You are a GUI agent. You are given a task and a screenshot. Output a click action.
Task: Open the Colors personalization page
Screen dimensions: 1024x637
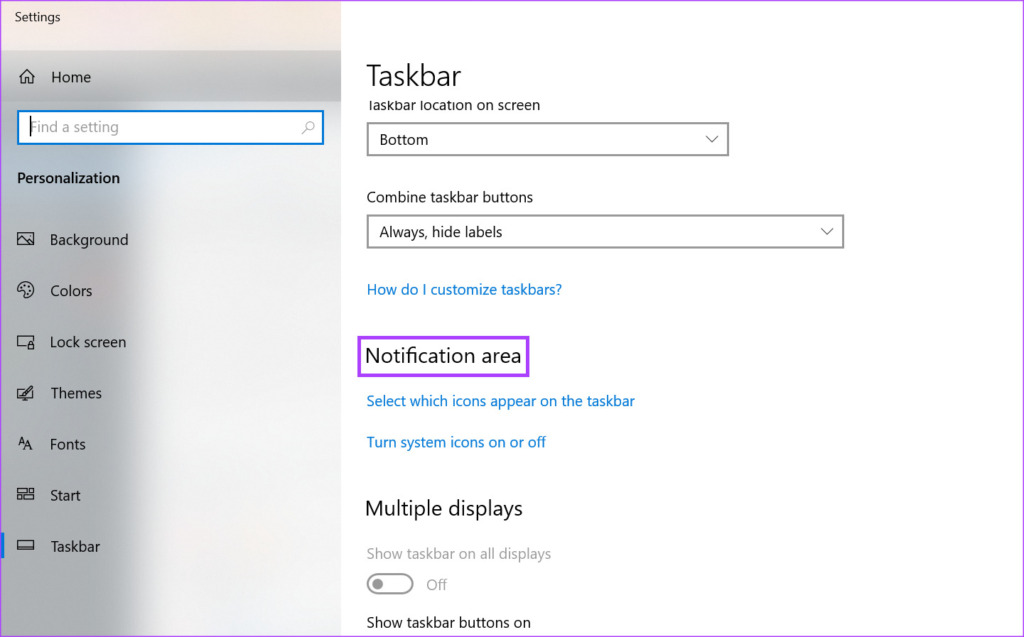click(27, 291)
